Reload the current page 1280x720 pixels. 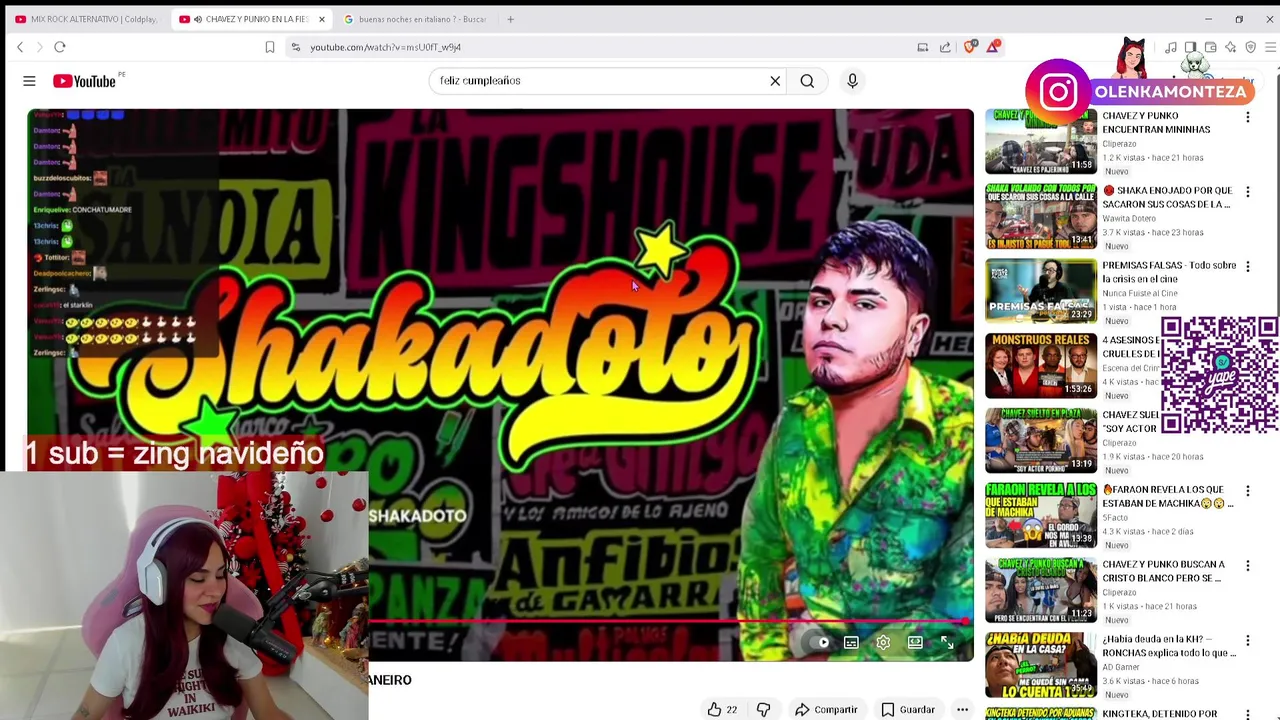tap(60, 47)
